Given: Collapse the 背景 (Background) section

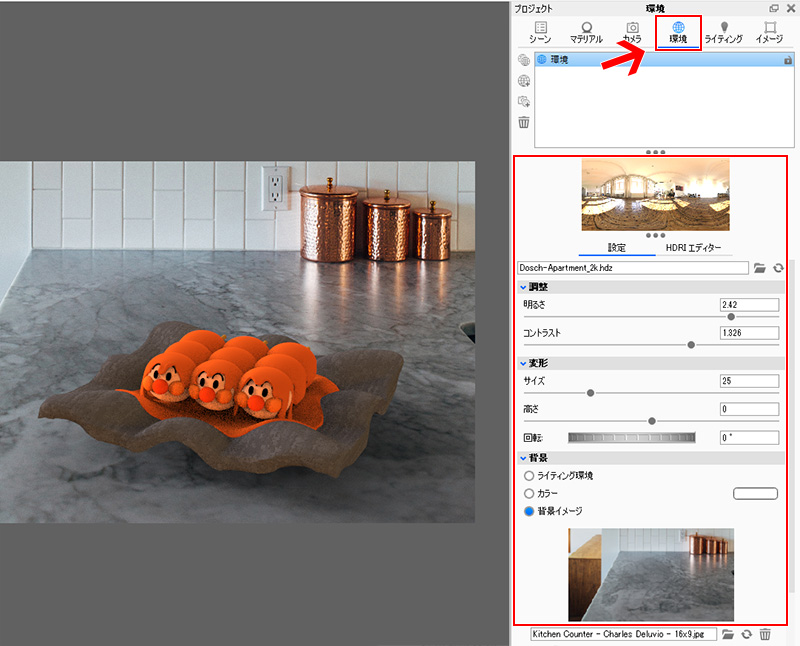Looking at the screenshot, I should (523, 458).
